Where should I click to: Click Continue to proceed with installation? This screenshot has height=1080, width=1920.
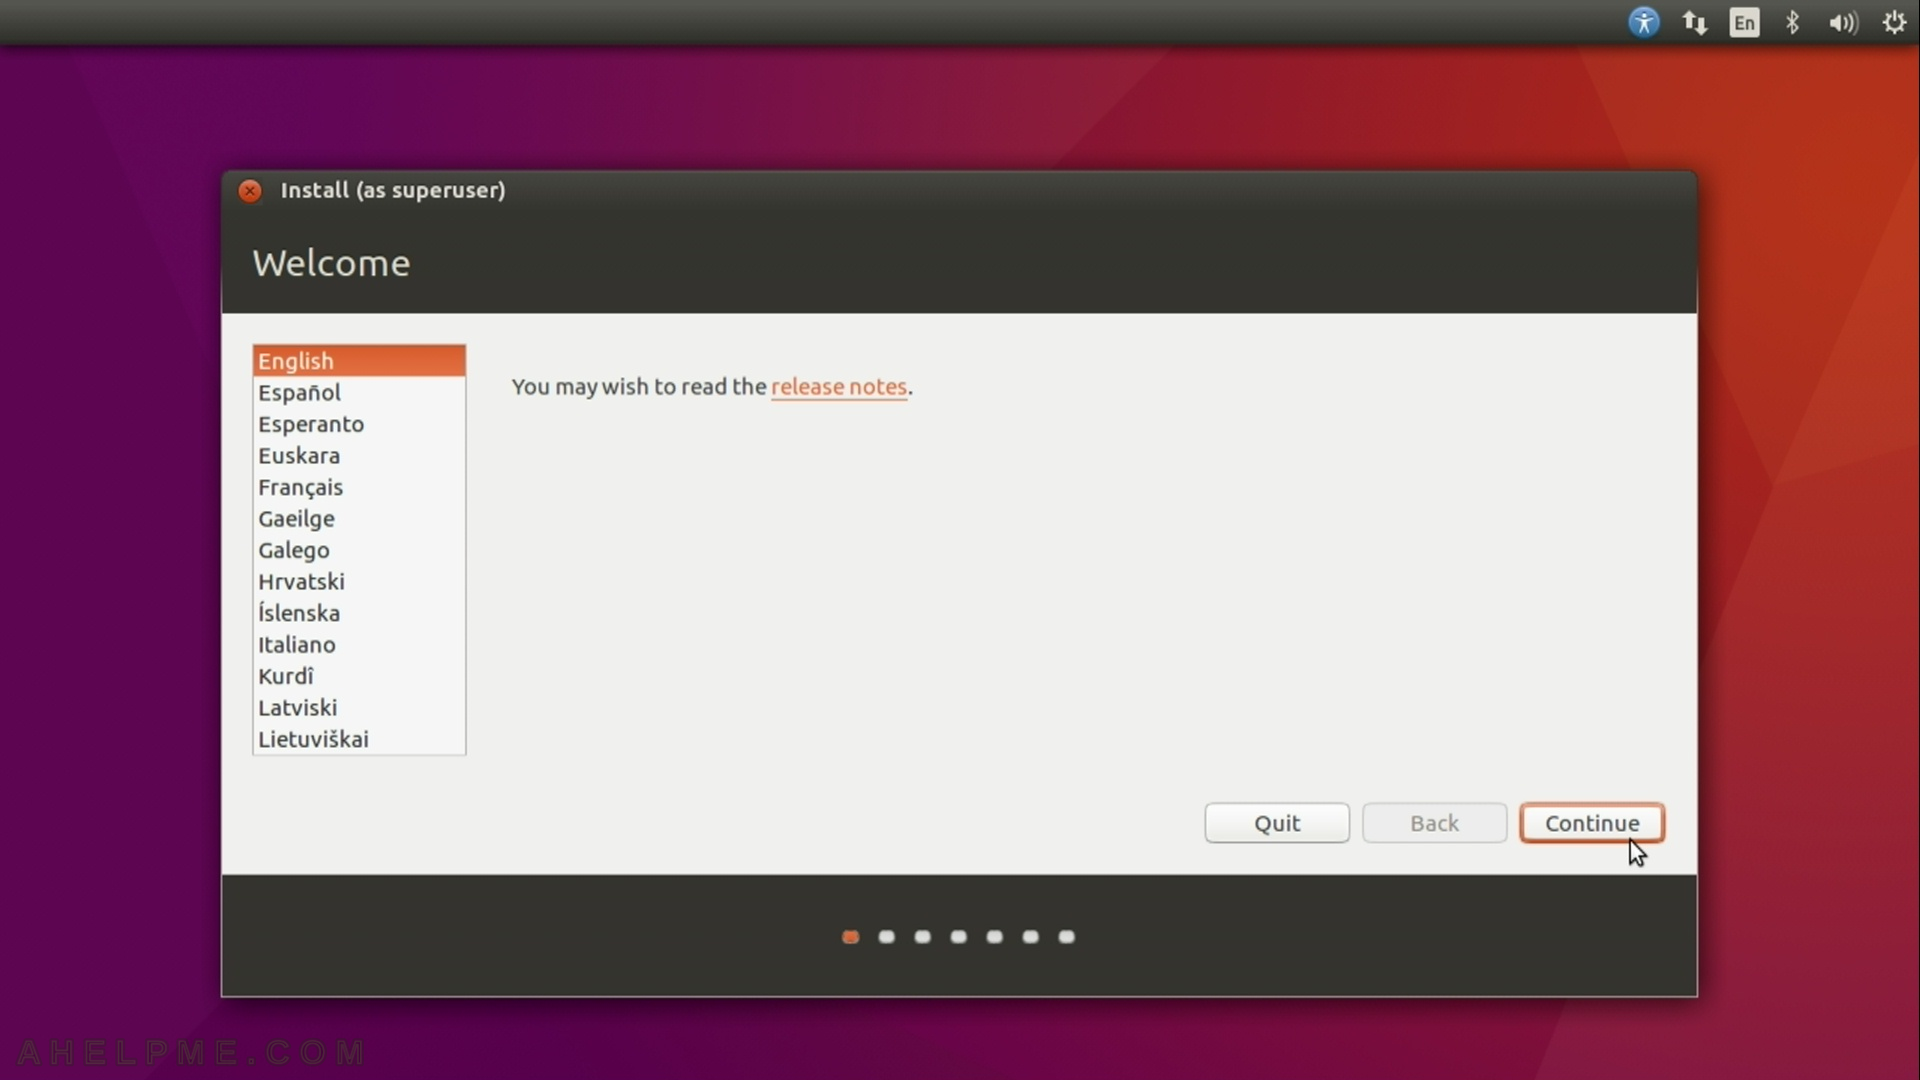click(x=1592, y=823)
